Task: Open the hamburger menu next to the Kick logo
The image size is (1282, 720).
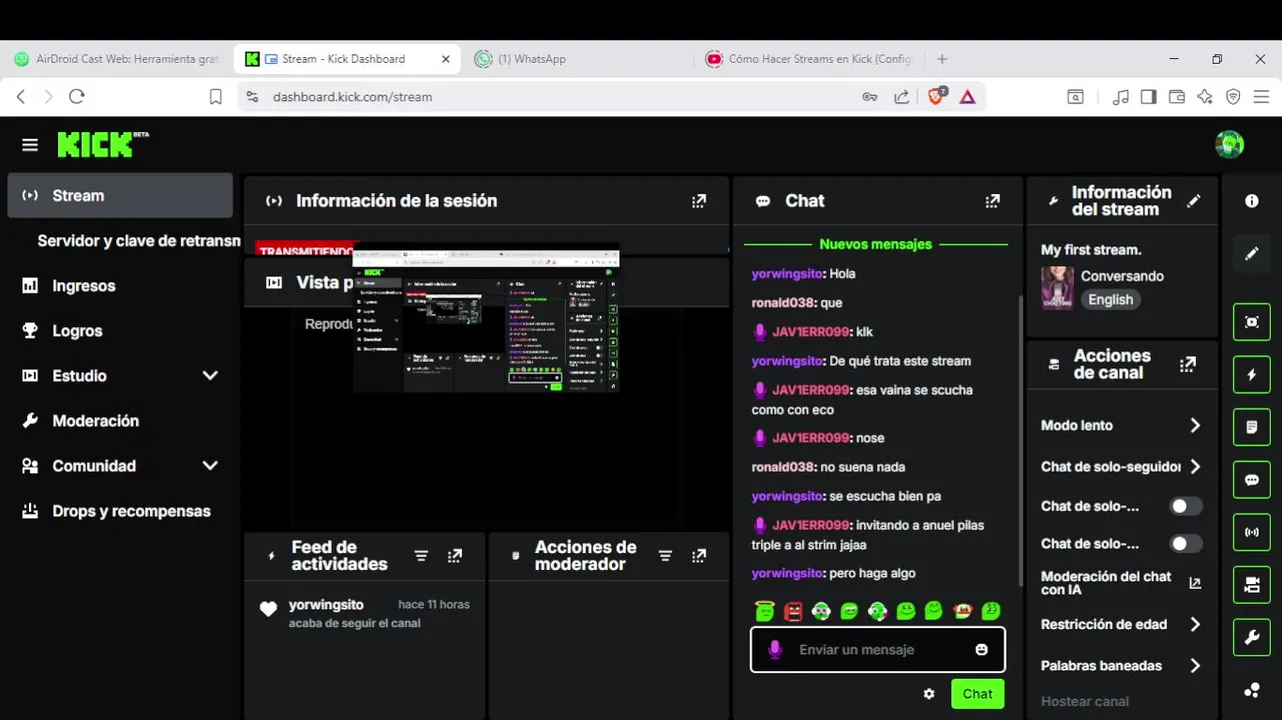Action: click(x=30, y=145)
